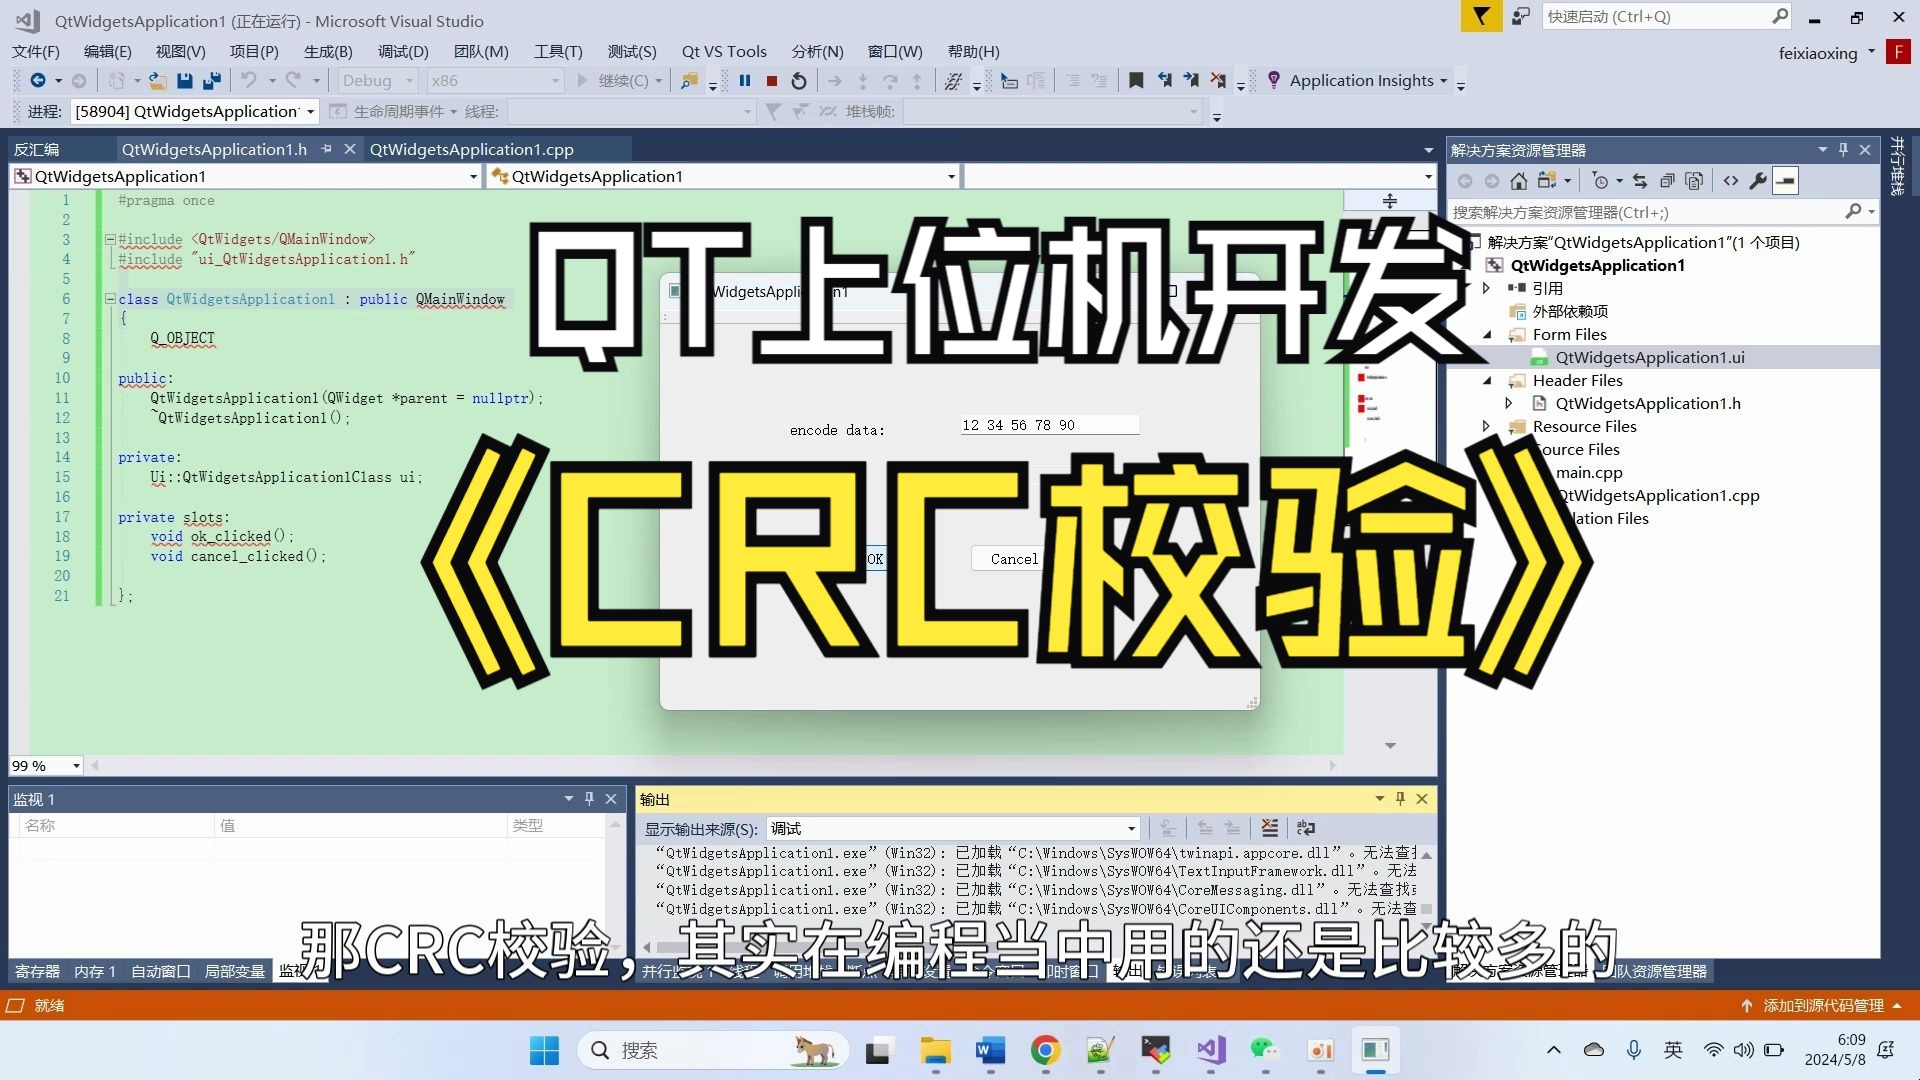1920x1080 pixels.
Task: Select main.cpp in Solution Explorer
Action: pos(1589,473)
